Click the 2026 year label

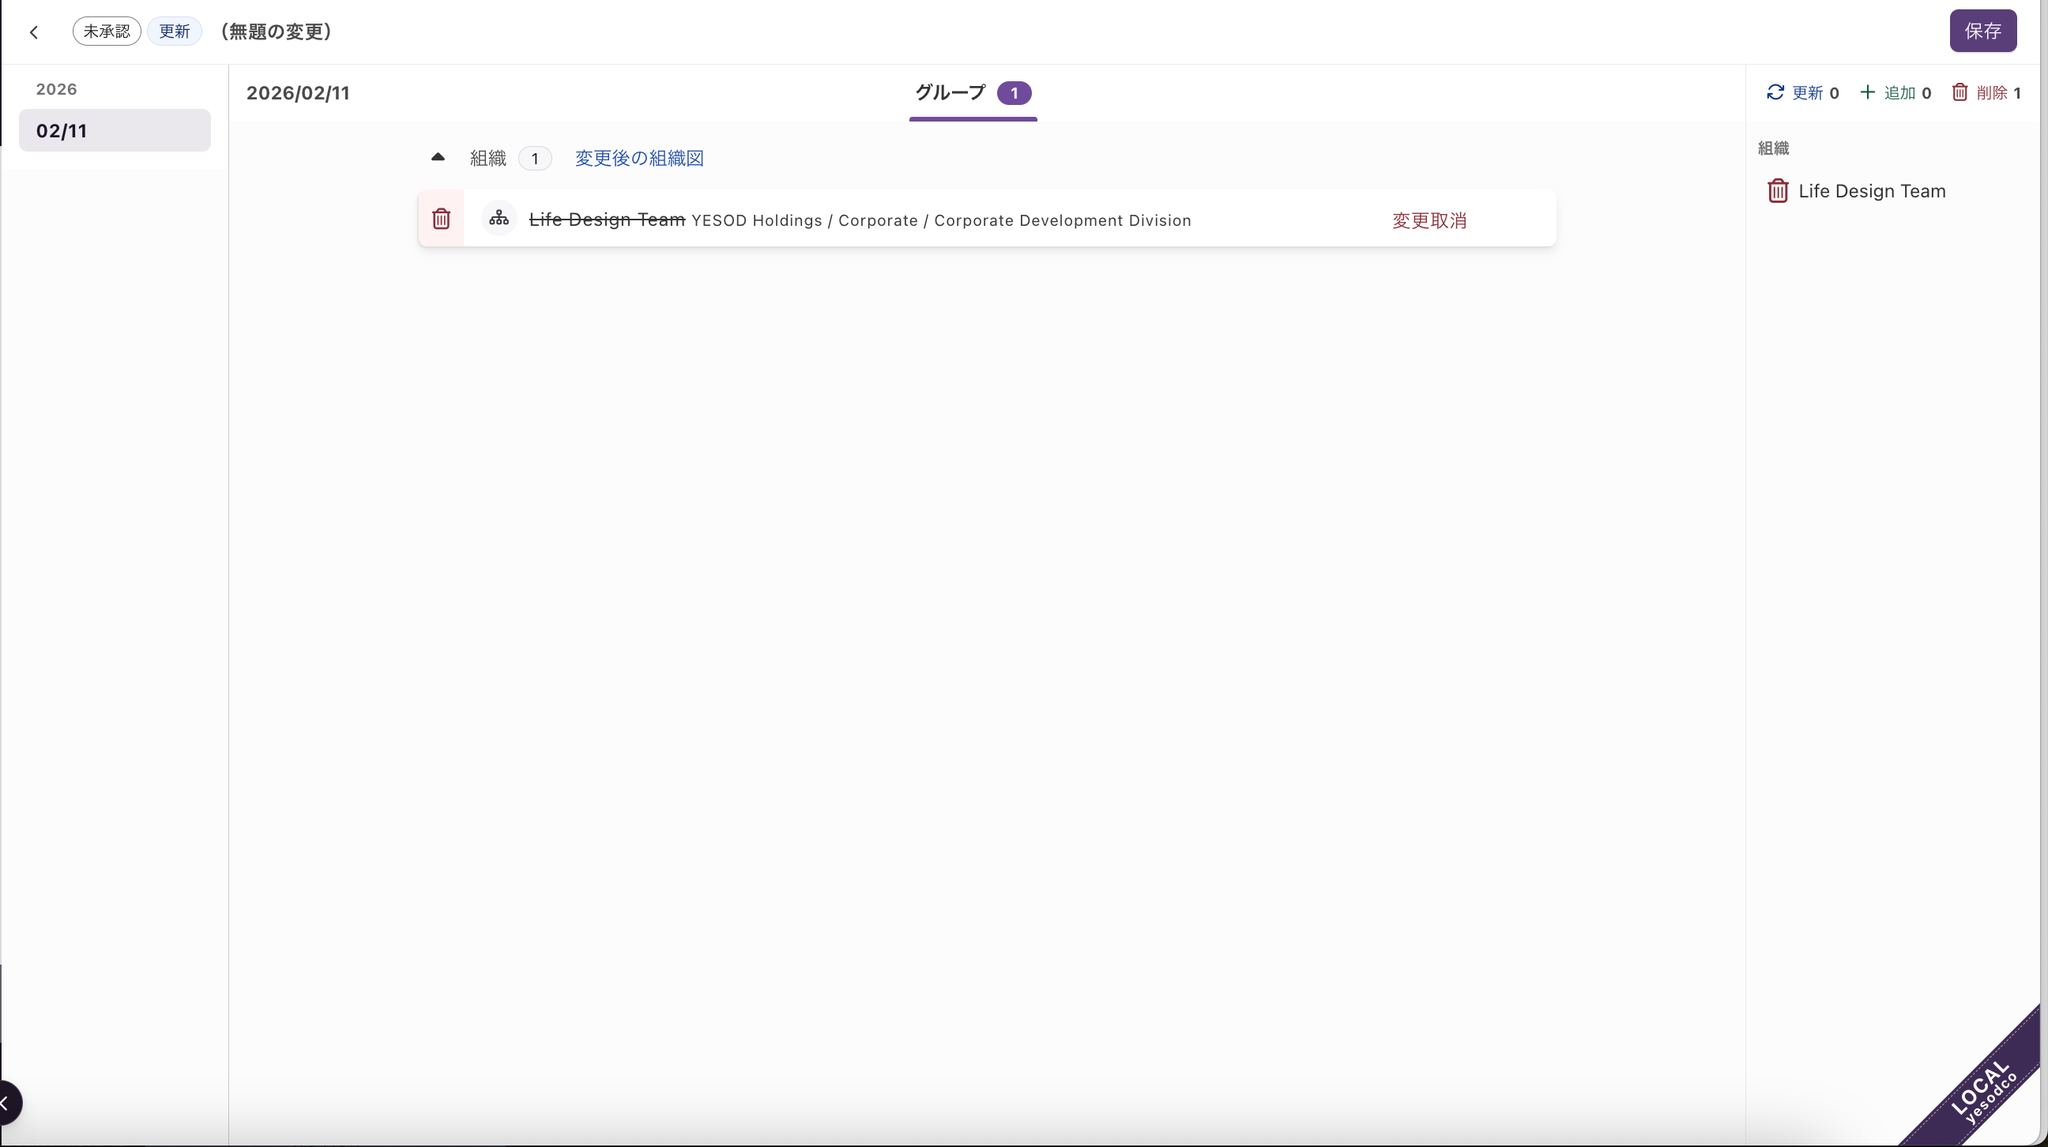pyautogui.click(x=56, y=89)
